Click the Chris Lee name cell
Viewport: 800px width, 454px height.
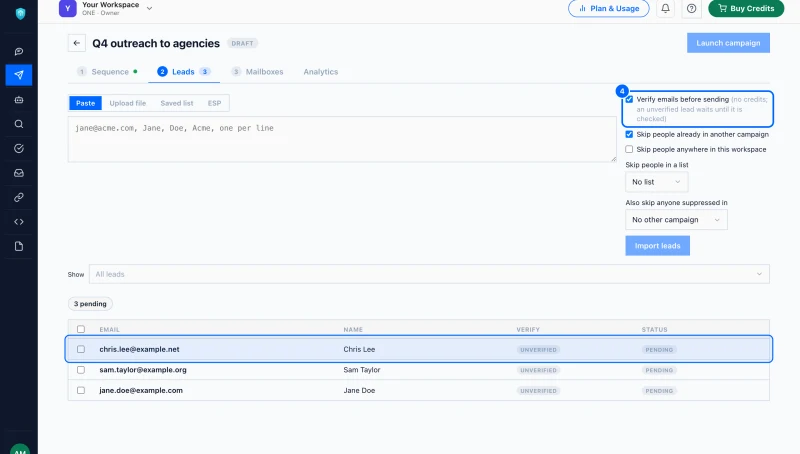[359, 349]
